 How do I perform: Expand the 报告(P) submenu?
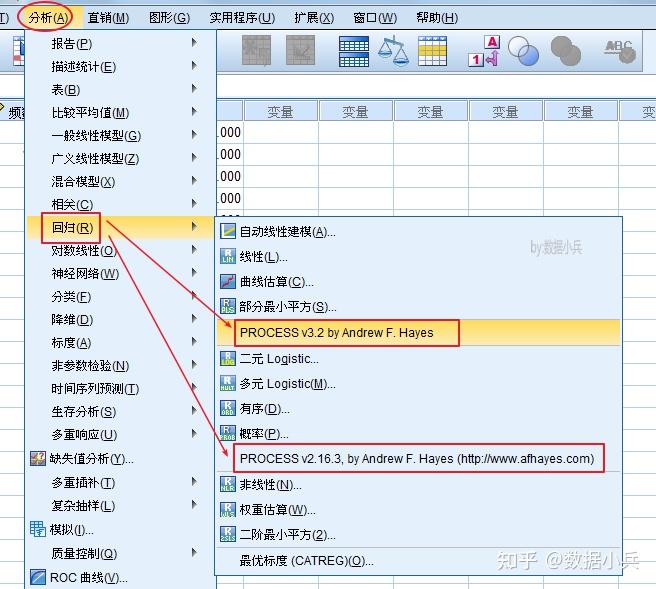120,44
